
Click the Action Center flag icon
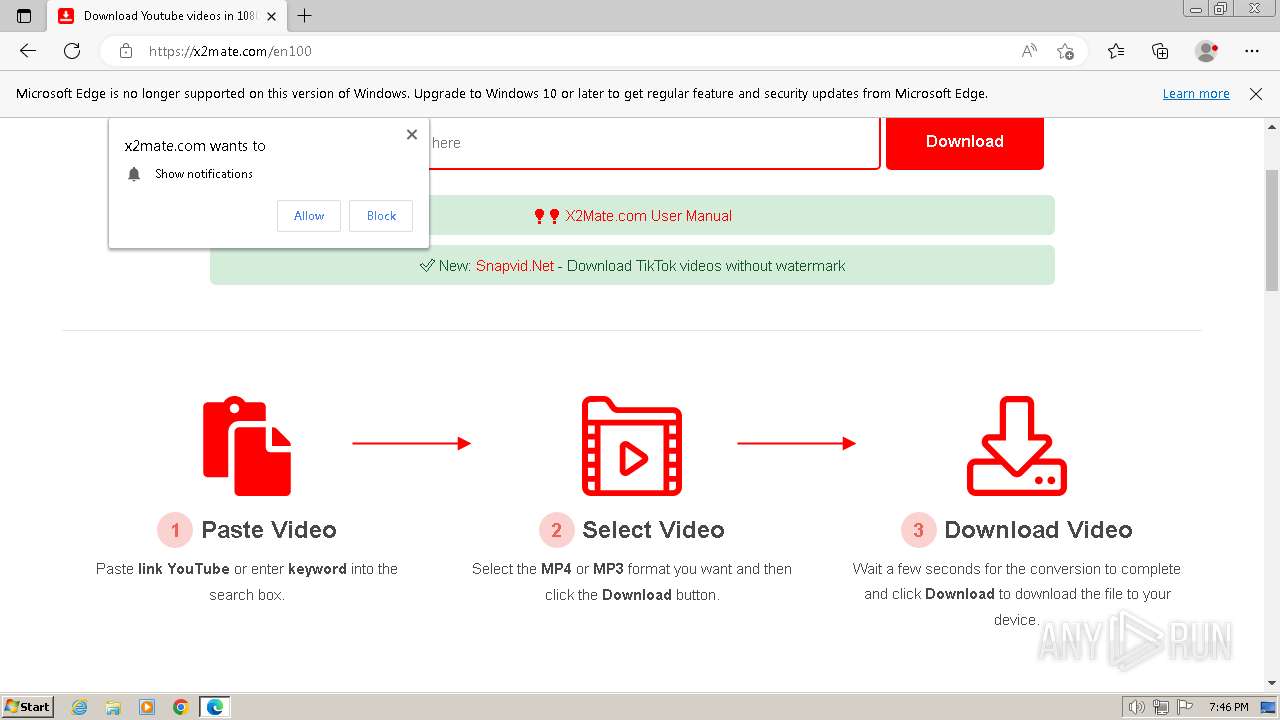pyautogui.click(x=1184, y=707)
